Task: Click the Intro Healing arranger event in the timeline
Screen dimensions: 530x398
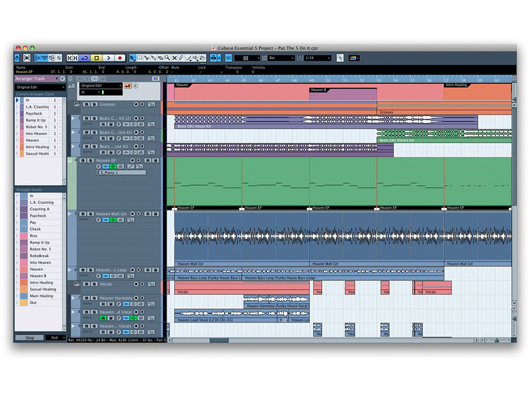Action: tap(477, 92)
